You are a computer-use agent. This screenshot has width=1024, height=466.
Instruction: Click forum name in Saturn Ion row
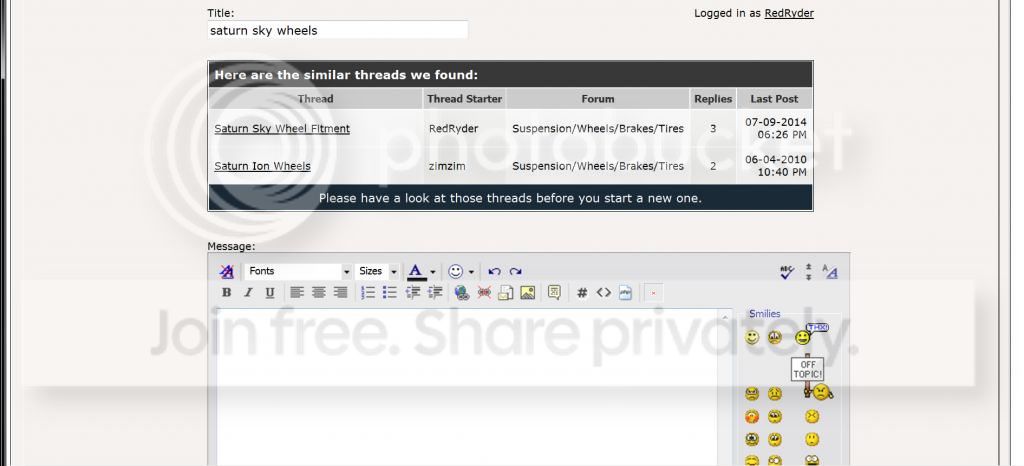tap(598, 166)
